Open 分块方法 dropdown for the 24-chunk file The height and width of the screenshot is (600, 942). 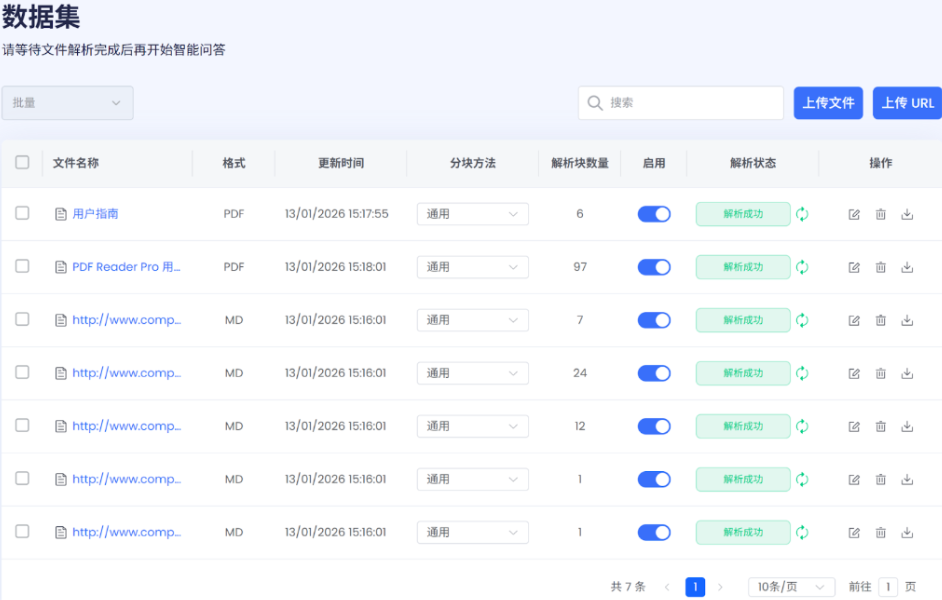[473, 373]
